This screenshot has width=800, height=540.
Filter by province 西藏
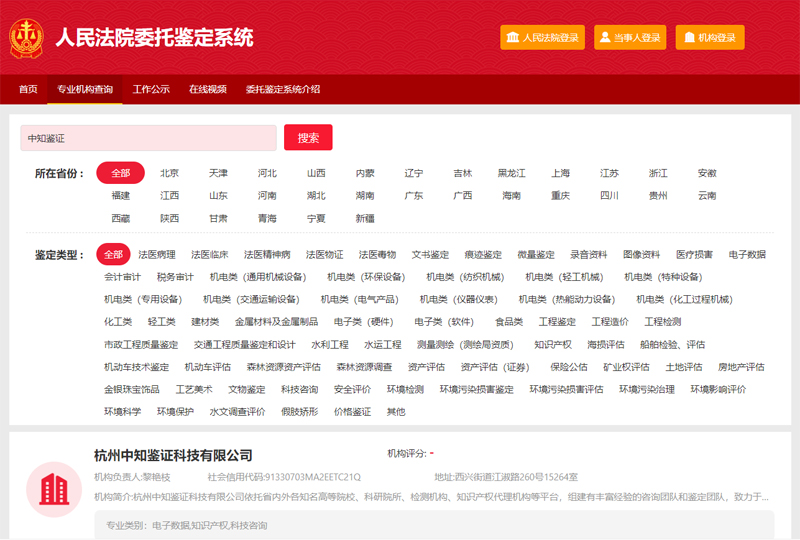point(120,218)
